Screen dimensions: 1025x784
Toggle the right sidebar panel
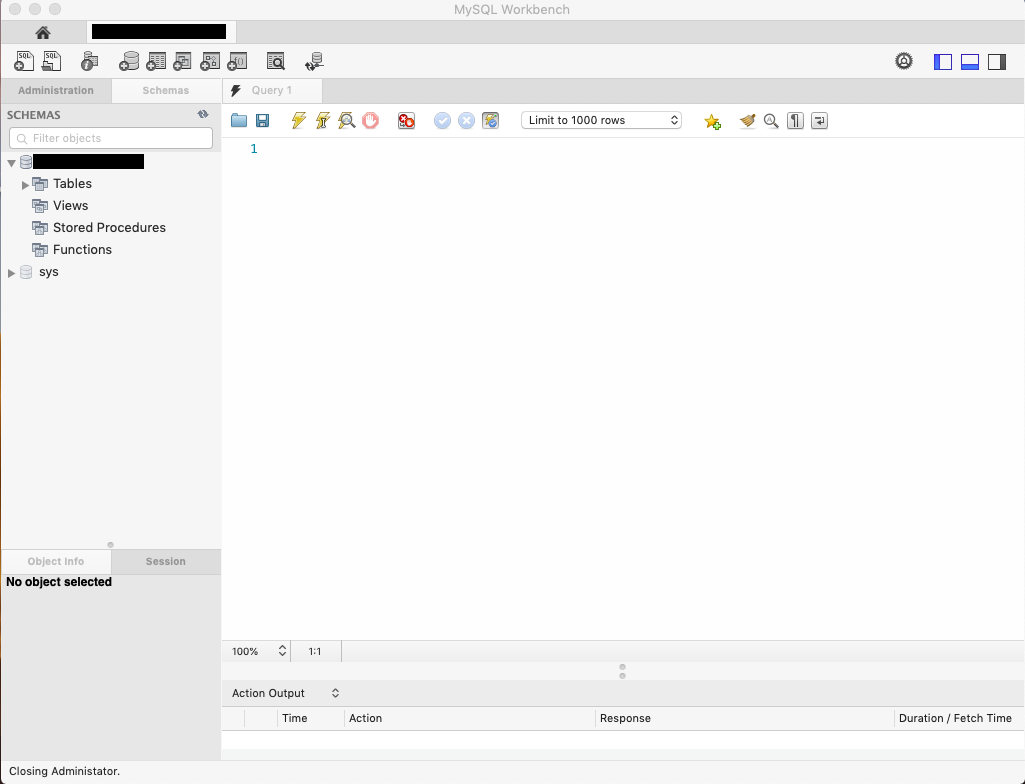[997, 62]
